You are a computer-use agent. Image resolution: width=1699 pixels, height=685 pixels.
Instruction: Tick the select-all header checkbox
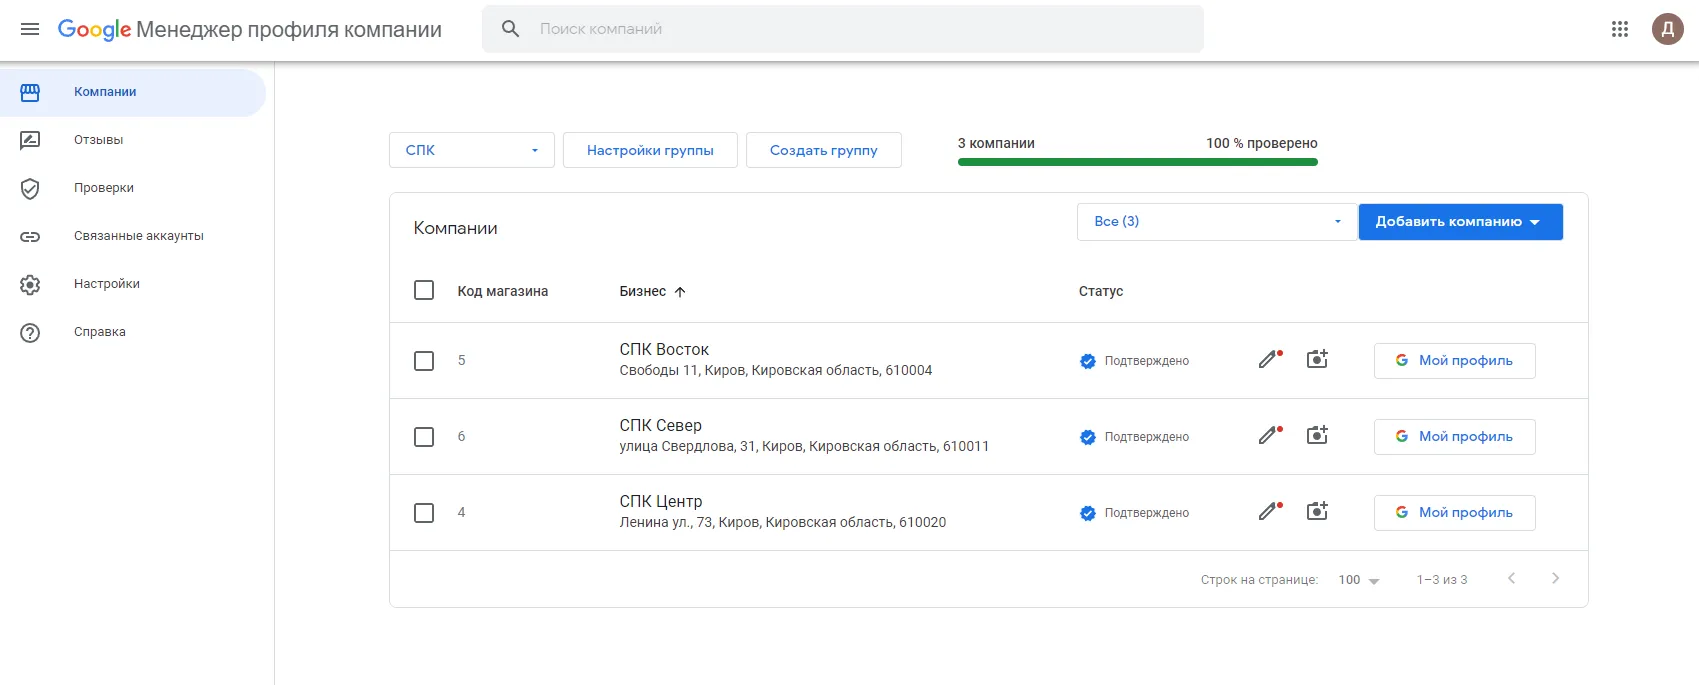(x=424, y=290)
